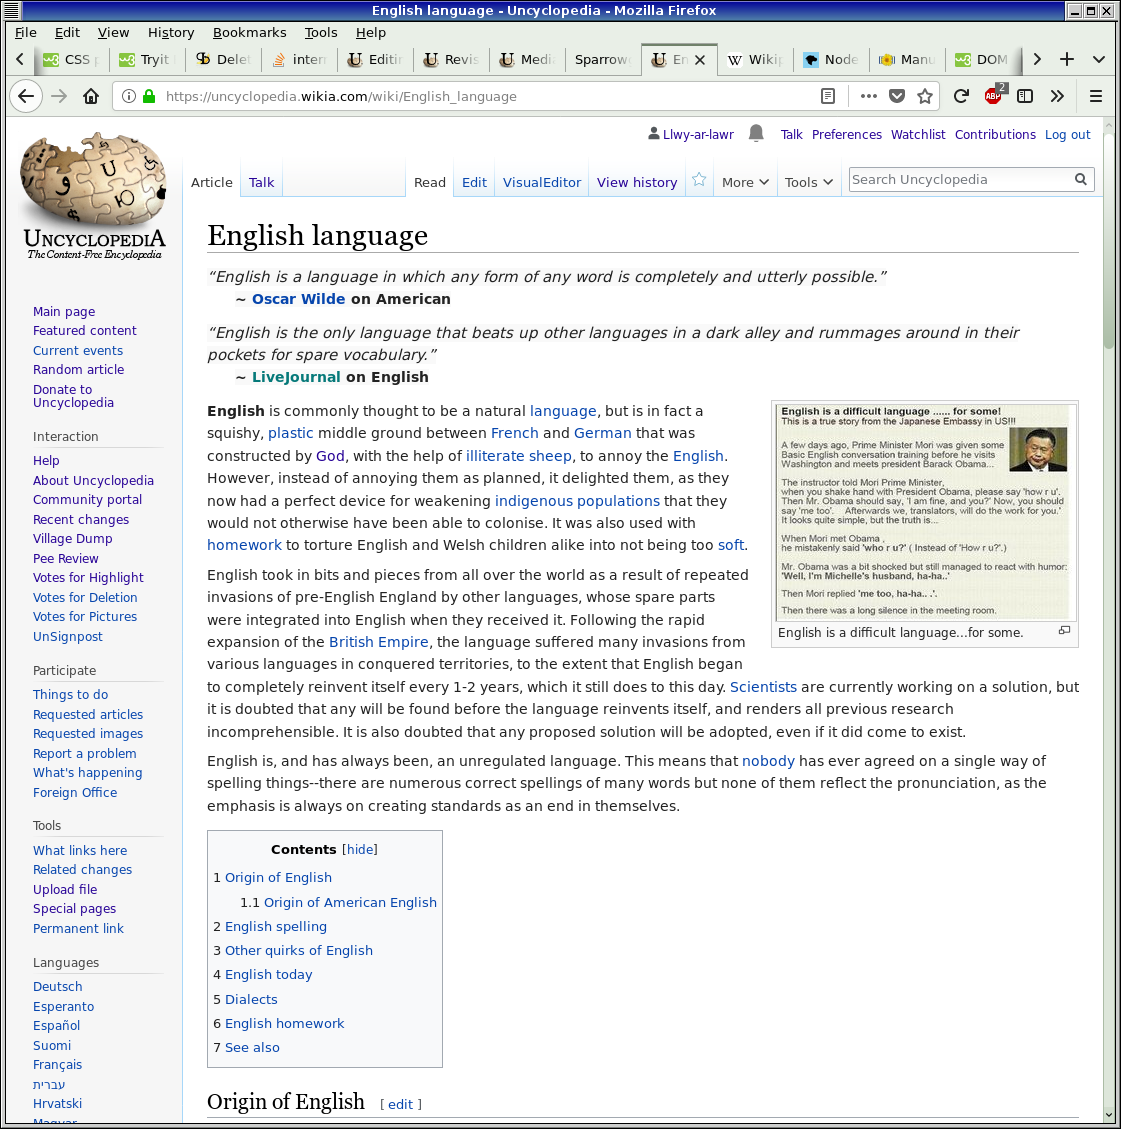Image resolution: width=1121 pixels, height=1129 pixels.
Task: Toggle reader view in the address bar
Action: [x=828, y=96]
